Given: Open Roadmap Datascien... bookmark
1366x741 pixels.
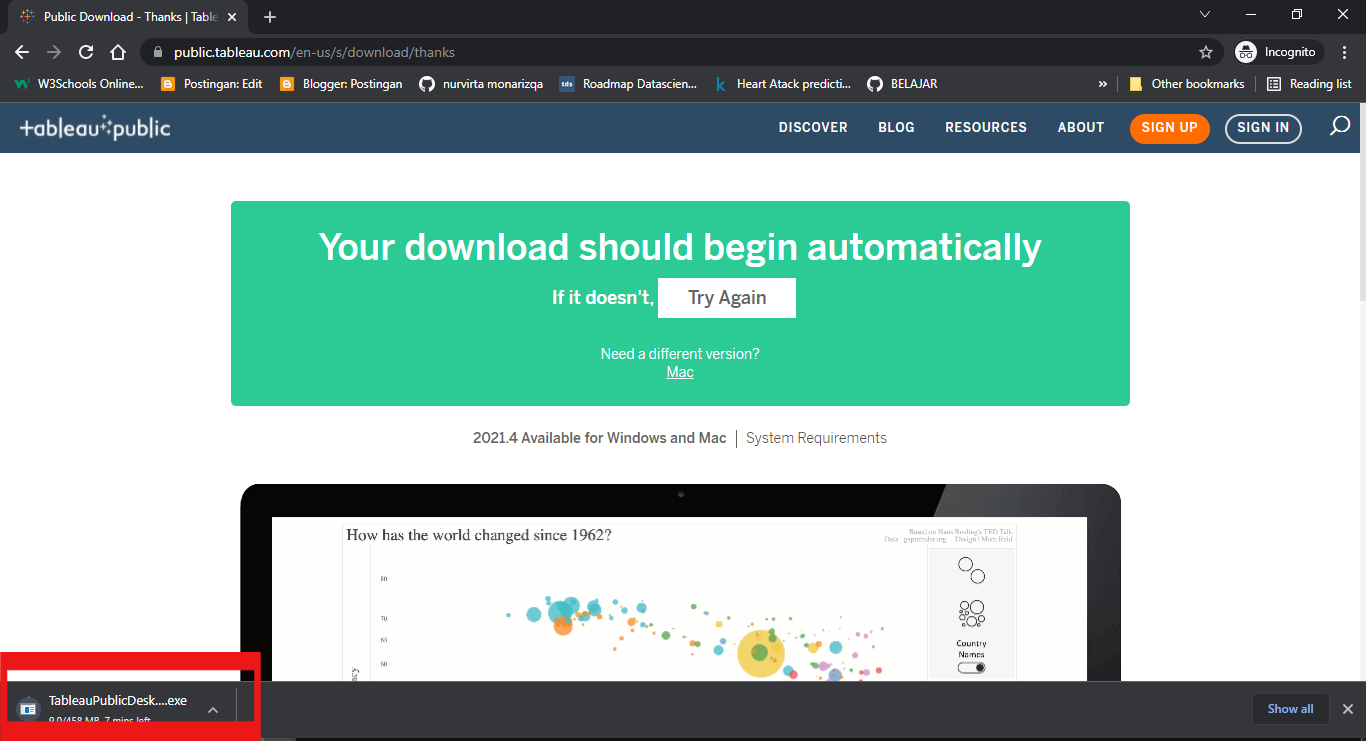Looking at the screenshot, I should [628, 84].
